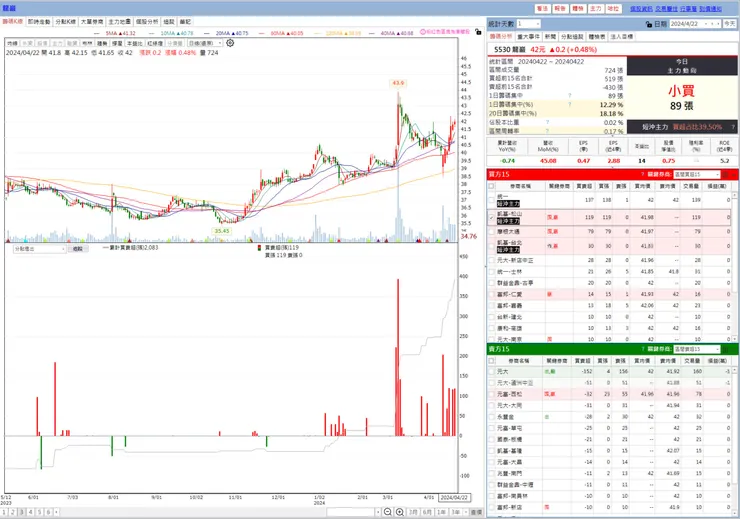Switch to the 主力地圖 tab

119,22
